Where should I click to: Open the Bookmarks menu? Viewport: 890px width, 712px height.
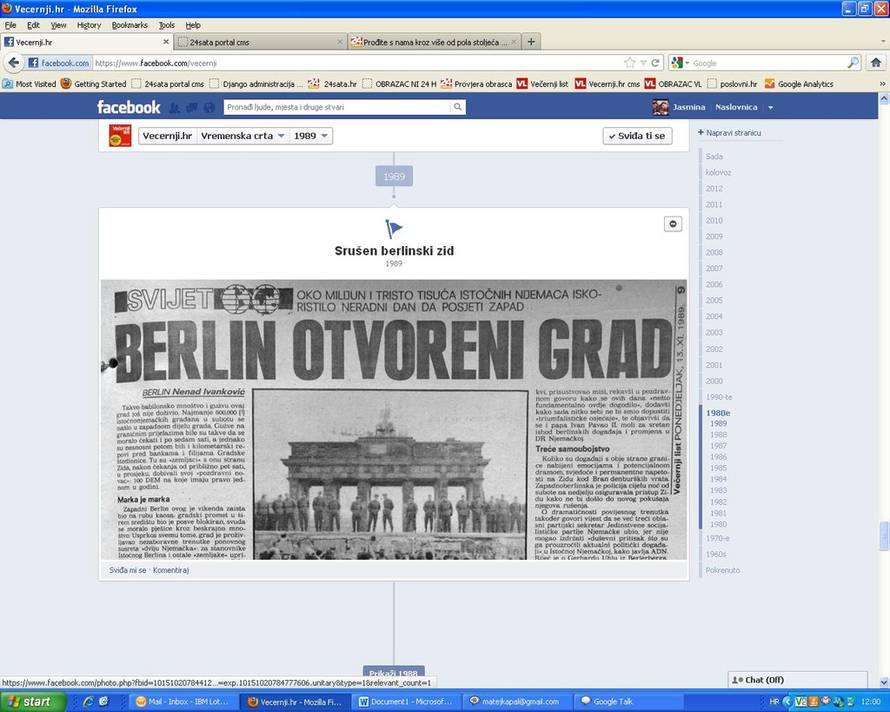click(129, 25)
